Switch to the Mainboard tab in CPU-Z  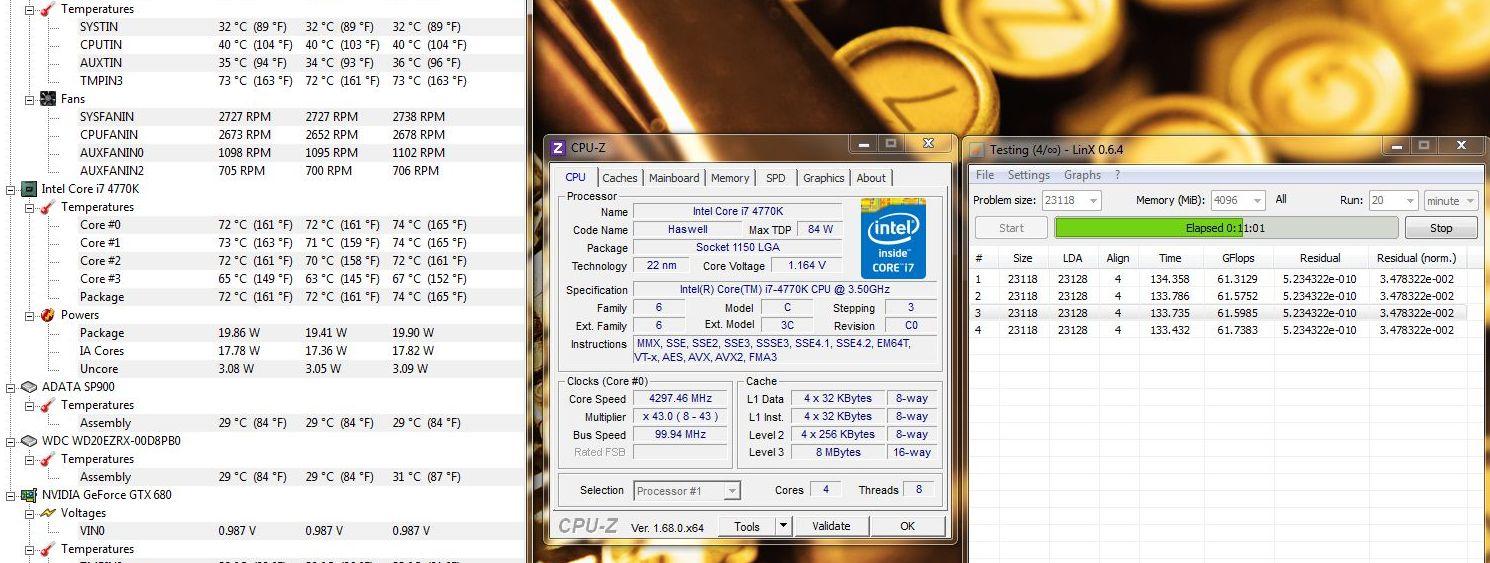pos(674,178)
